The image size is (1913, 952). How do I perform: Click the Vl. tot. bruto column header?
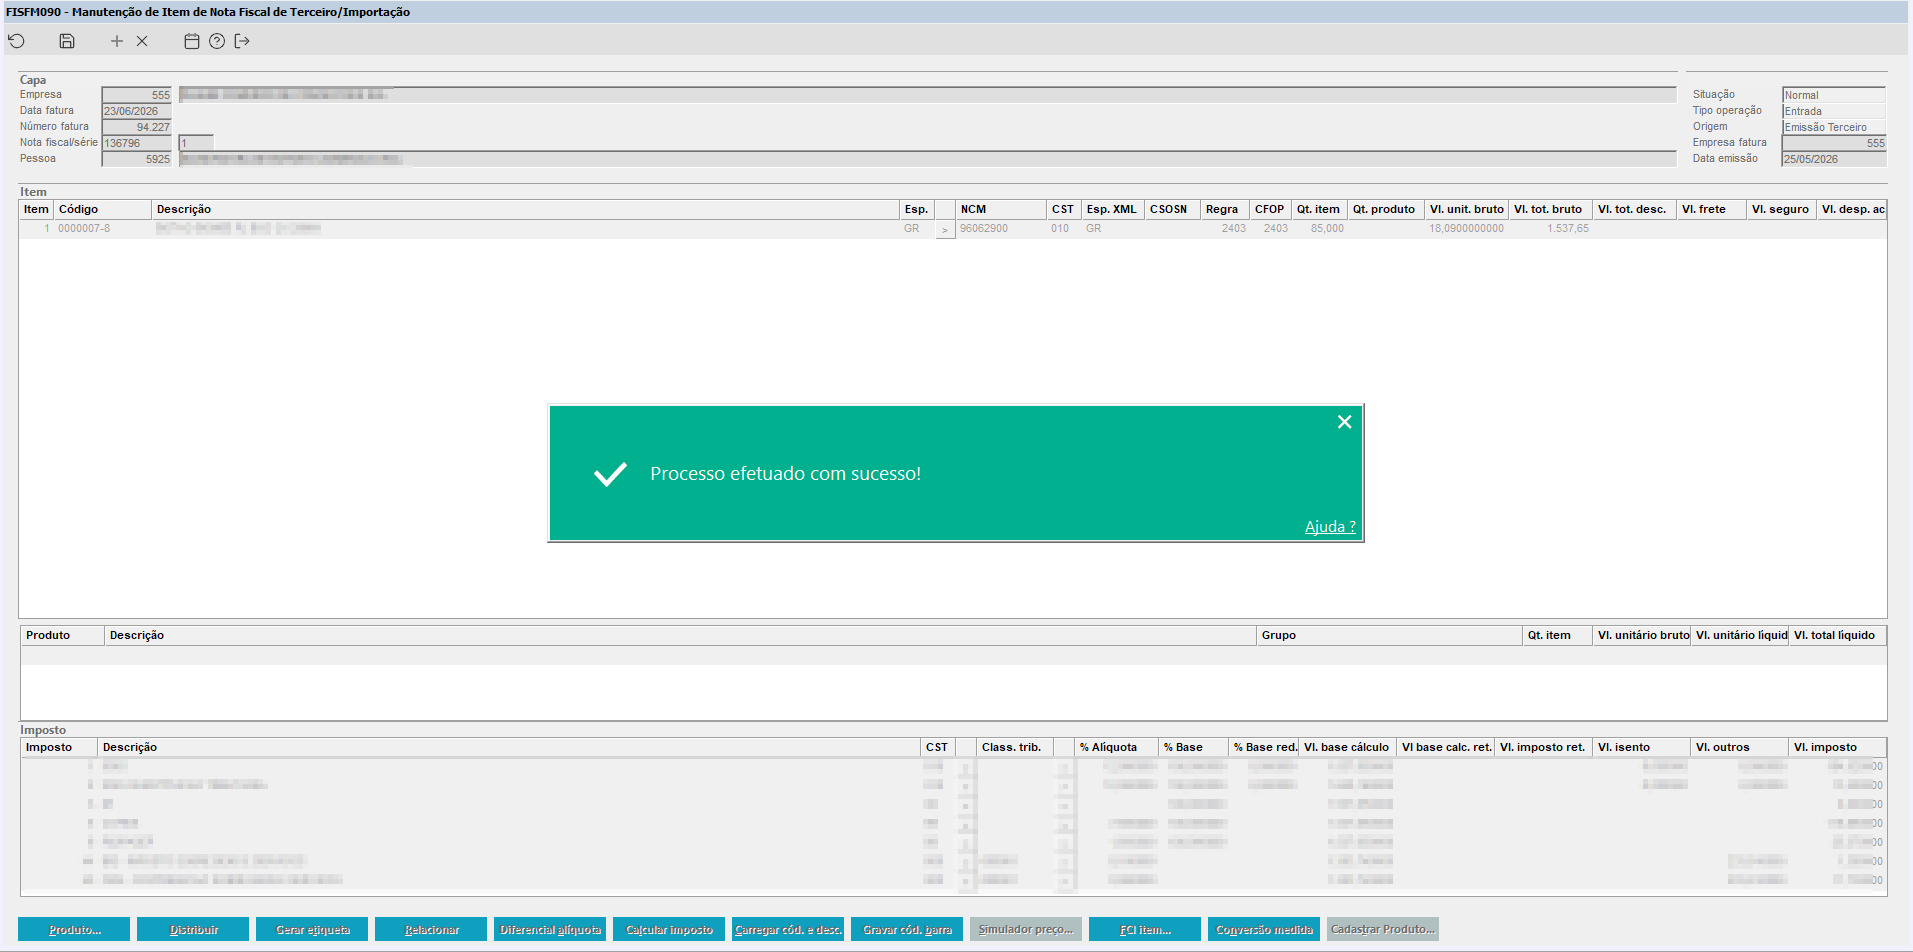click(1550, 209)
